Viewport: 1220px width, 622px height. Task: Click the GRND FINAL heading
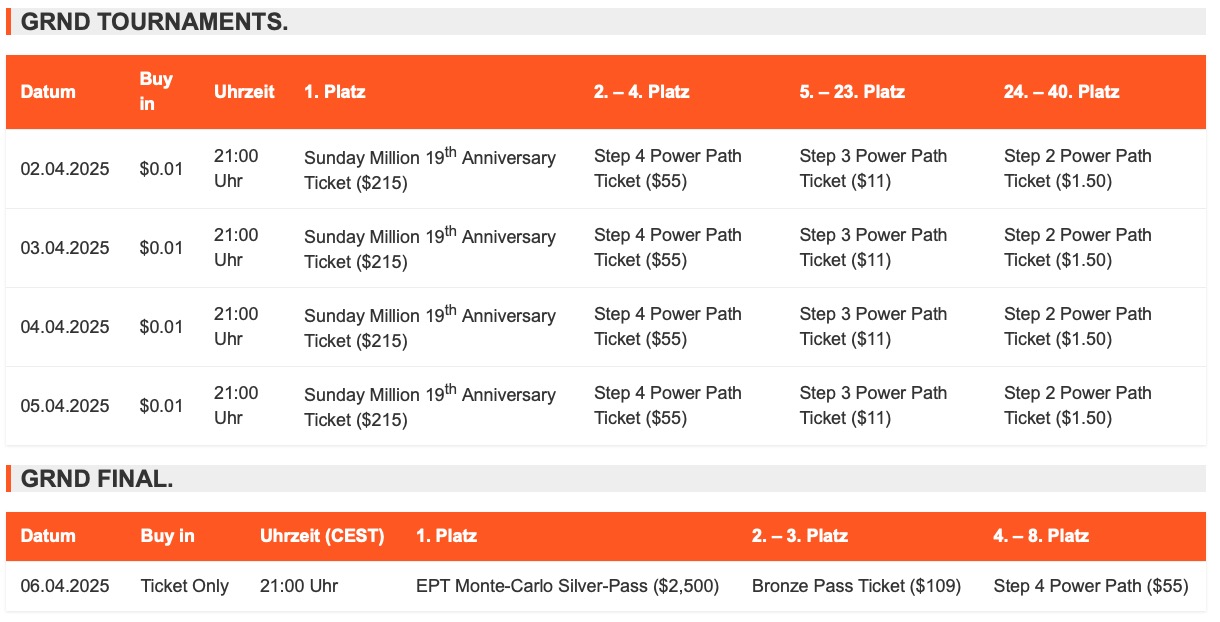[x=97, y=479]
